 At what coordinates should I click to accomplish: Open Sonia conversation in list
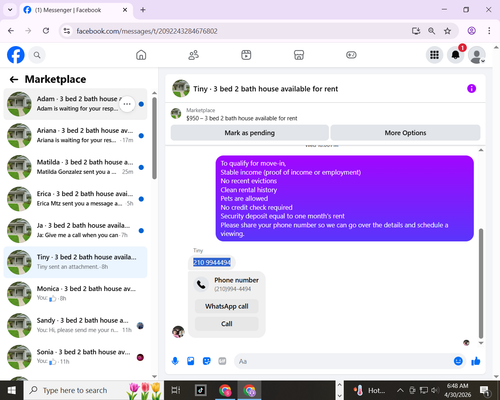pyautogui.click(x=75, y=357)
